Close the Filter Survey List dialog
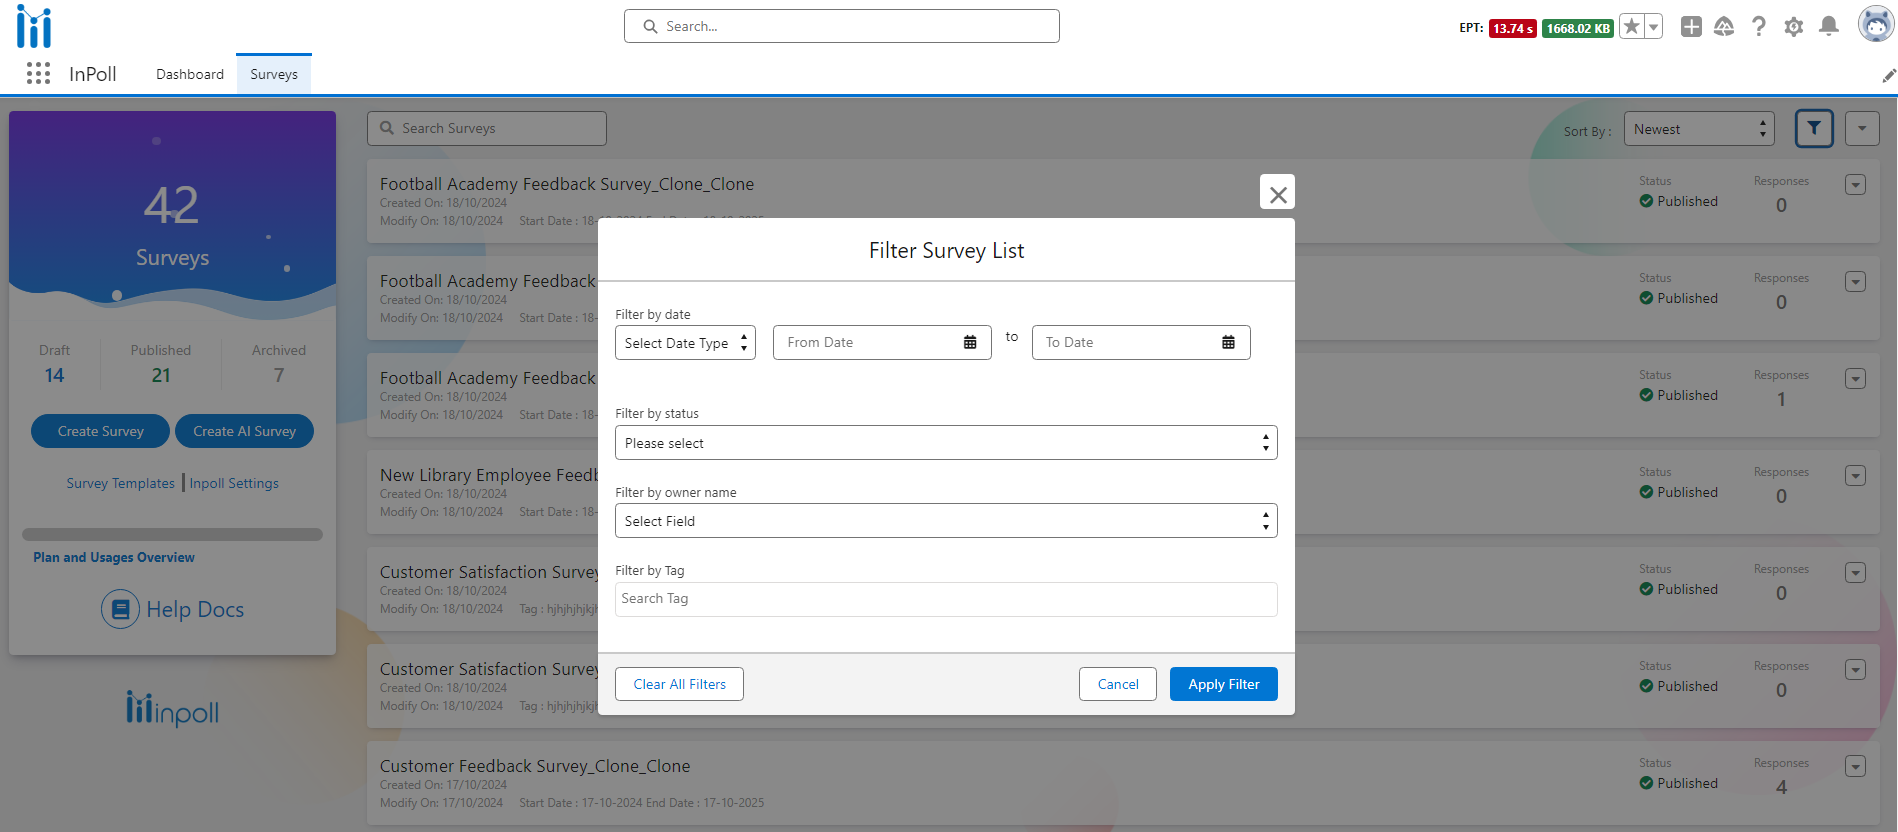This screenshot has height=832, width=1898. [x=1277, y=193]
